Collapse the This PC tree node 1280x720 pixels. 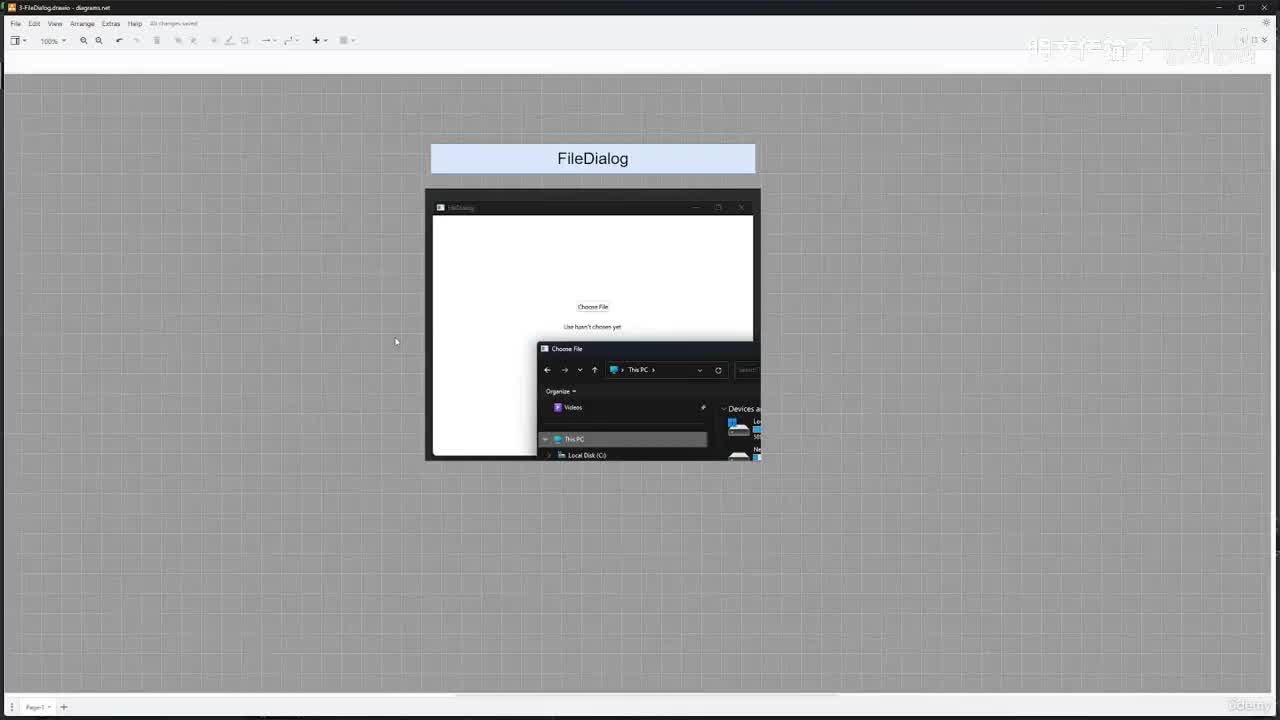coord(546,439)
